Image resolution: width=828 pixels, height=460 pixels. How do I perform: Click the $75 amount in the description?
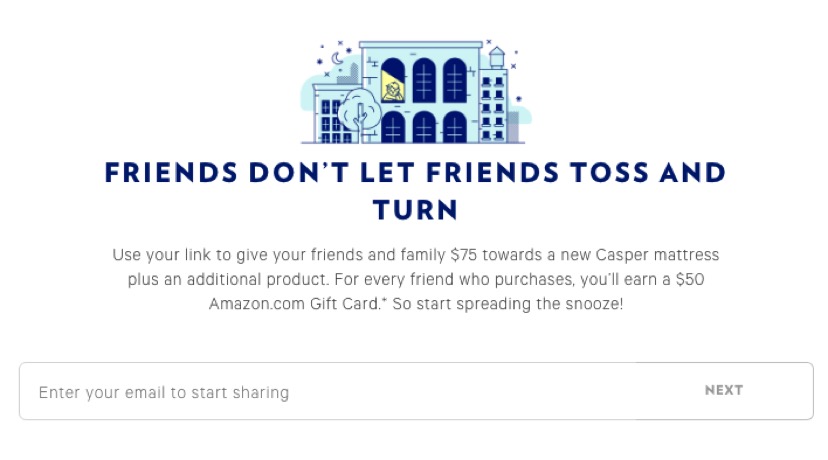463,255
